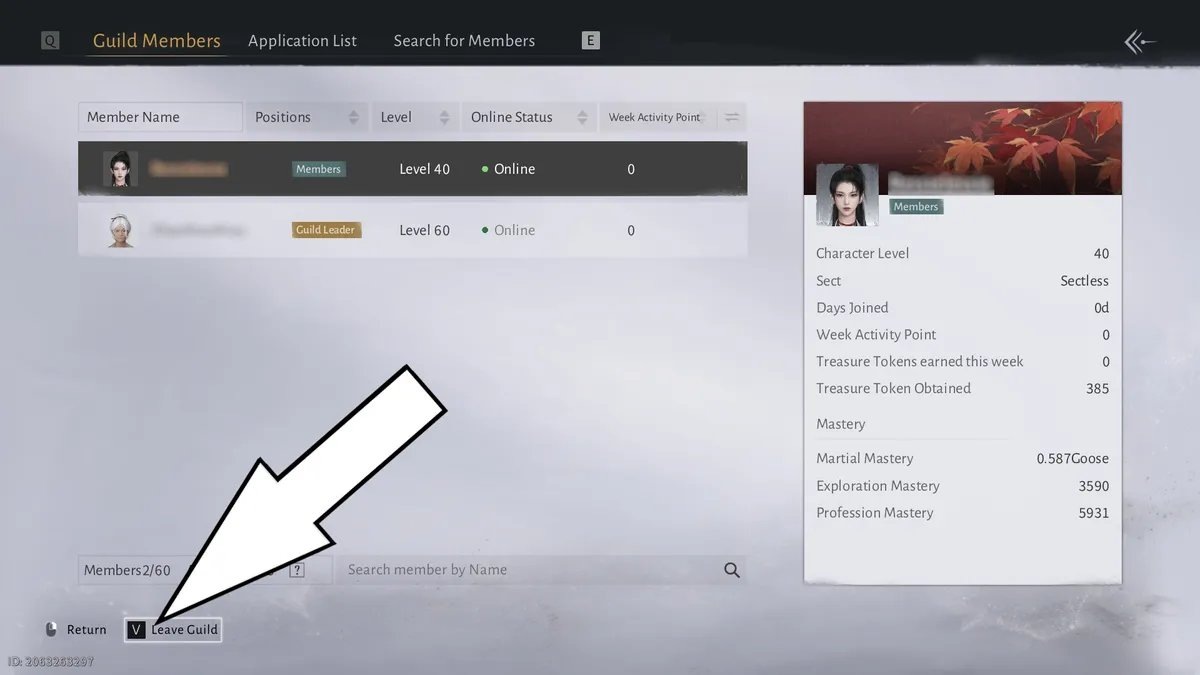Click the Member Name column header

tap(160, 117)
